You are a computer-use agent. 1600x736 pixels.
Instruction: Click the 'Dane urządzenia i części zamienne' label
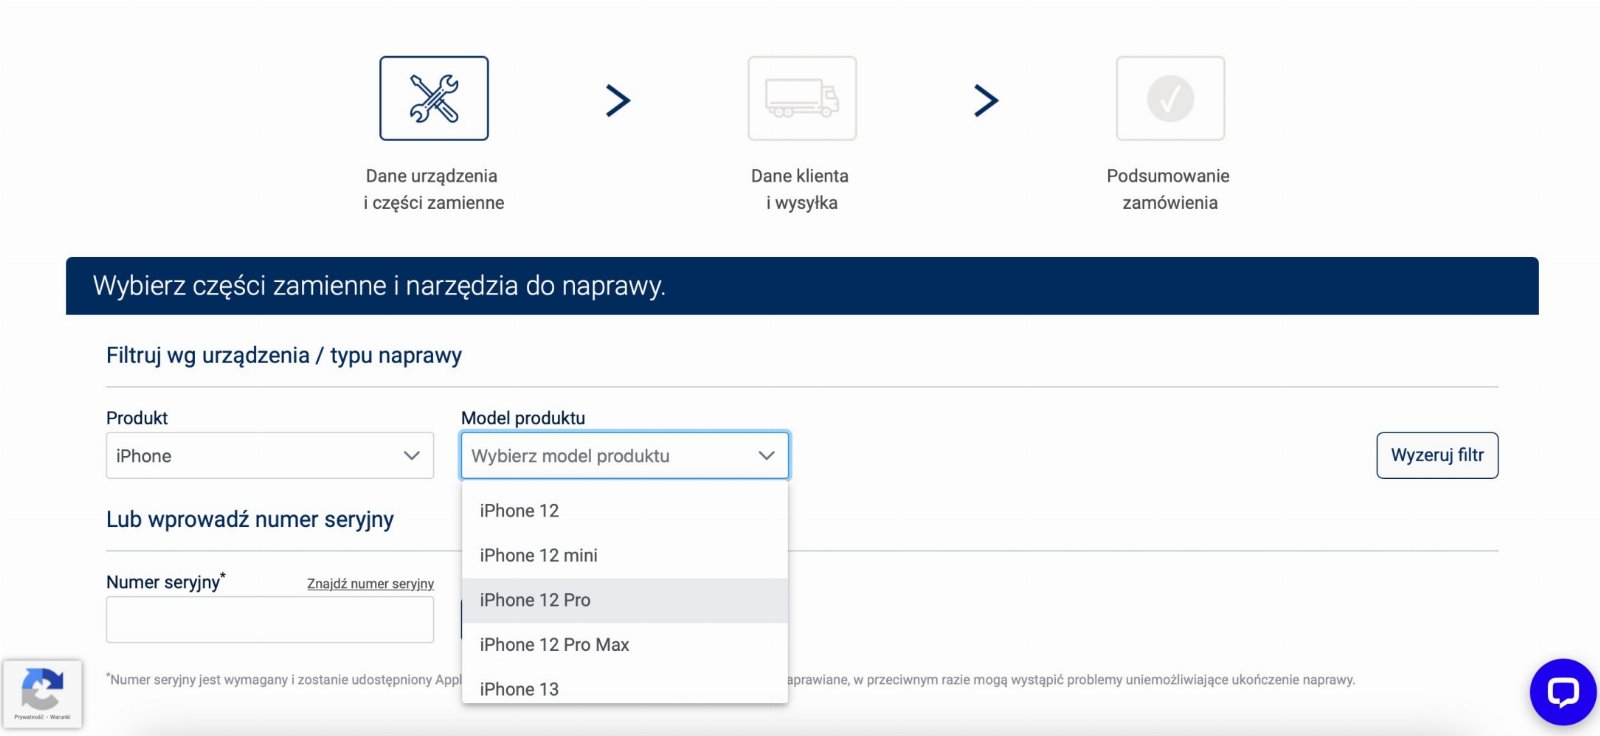point(433,189)
